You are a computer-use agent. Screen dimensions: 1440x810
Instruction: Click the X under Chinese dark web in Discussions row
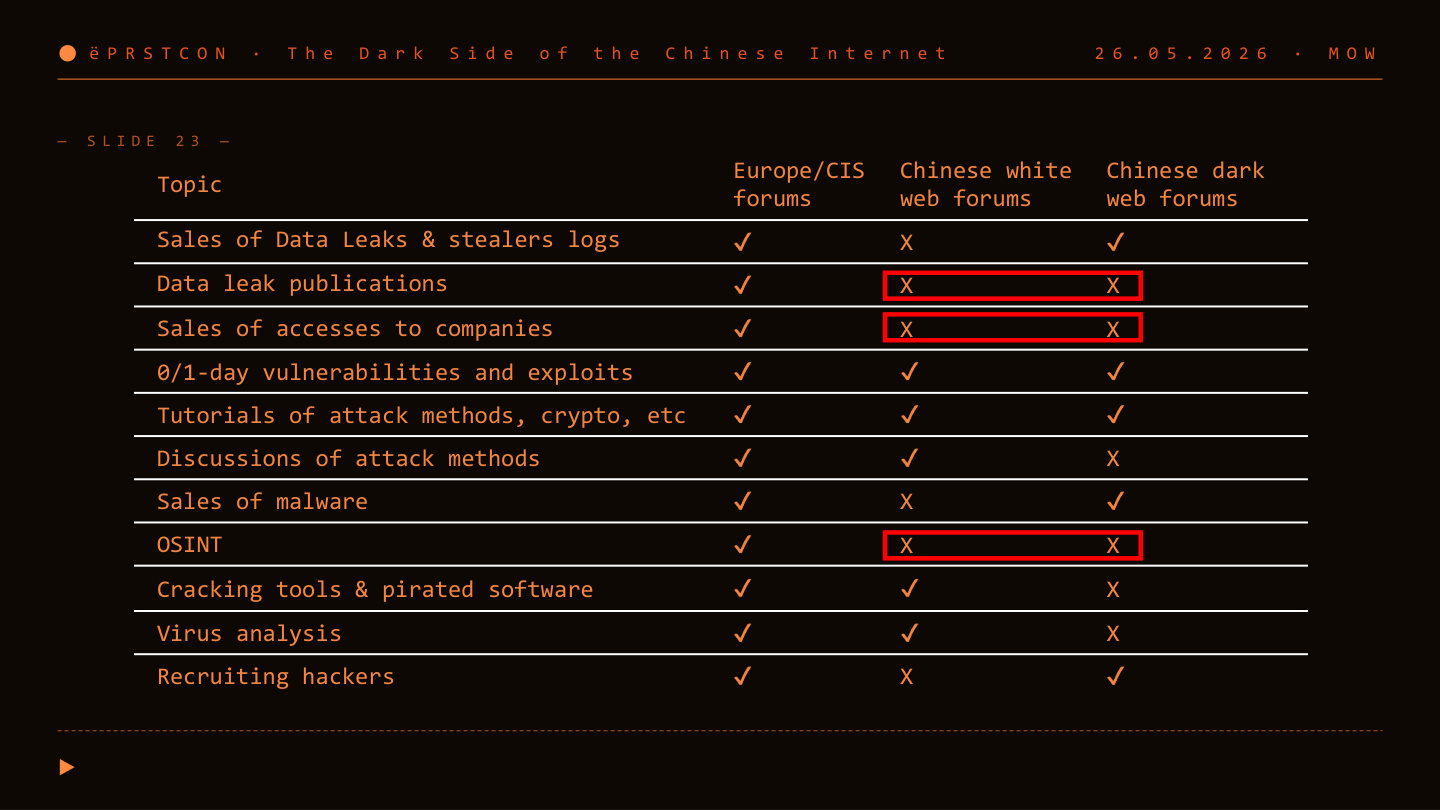tap(1113, 459)
